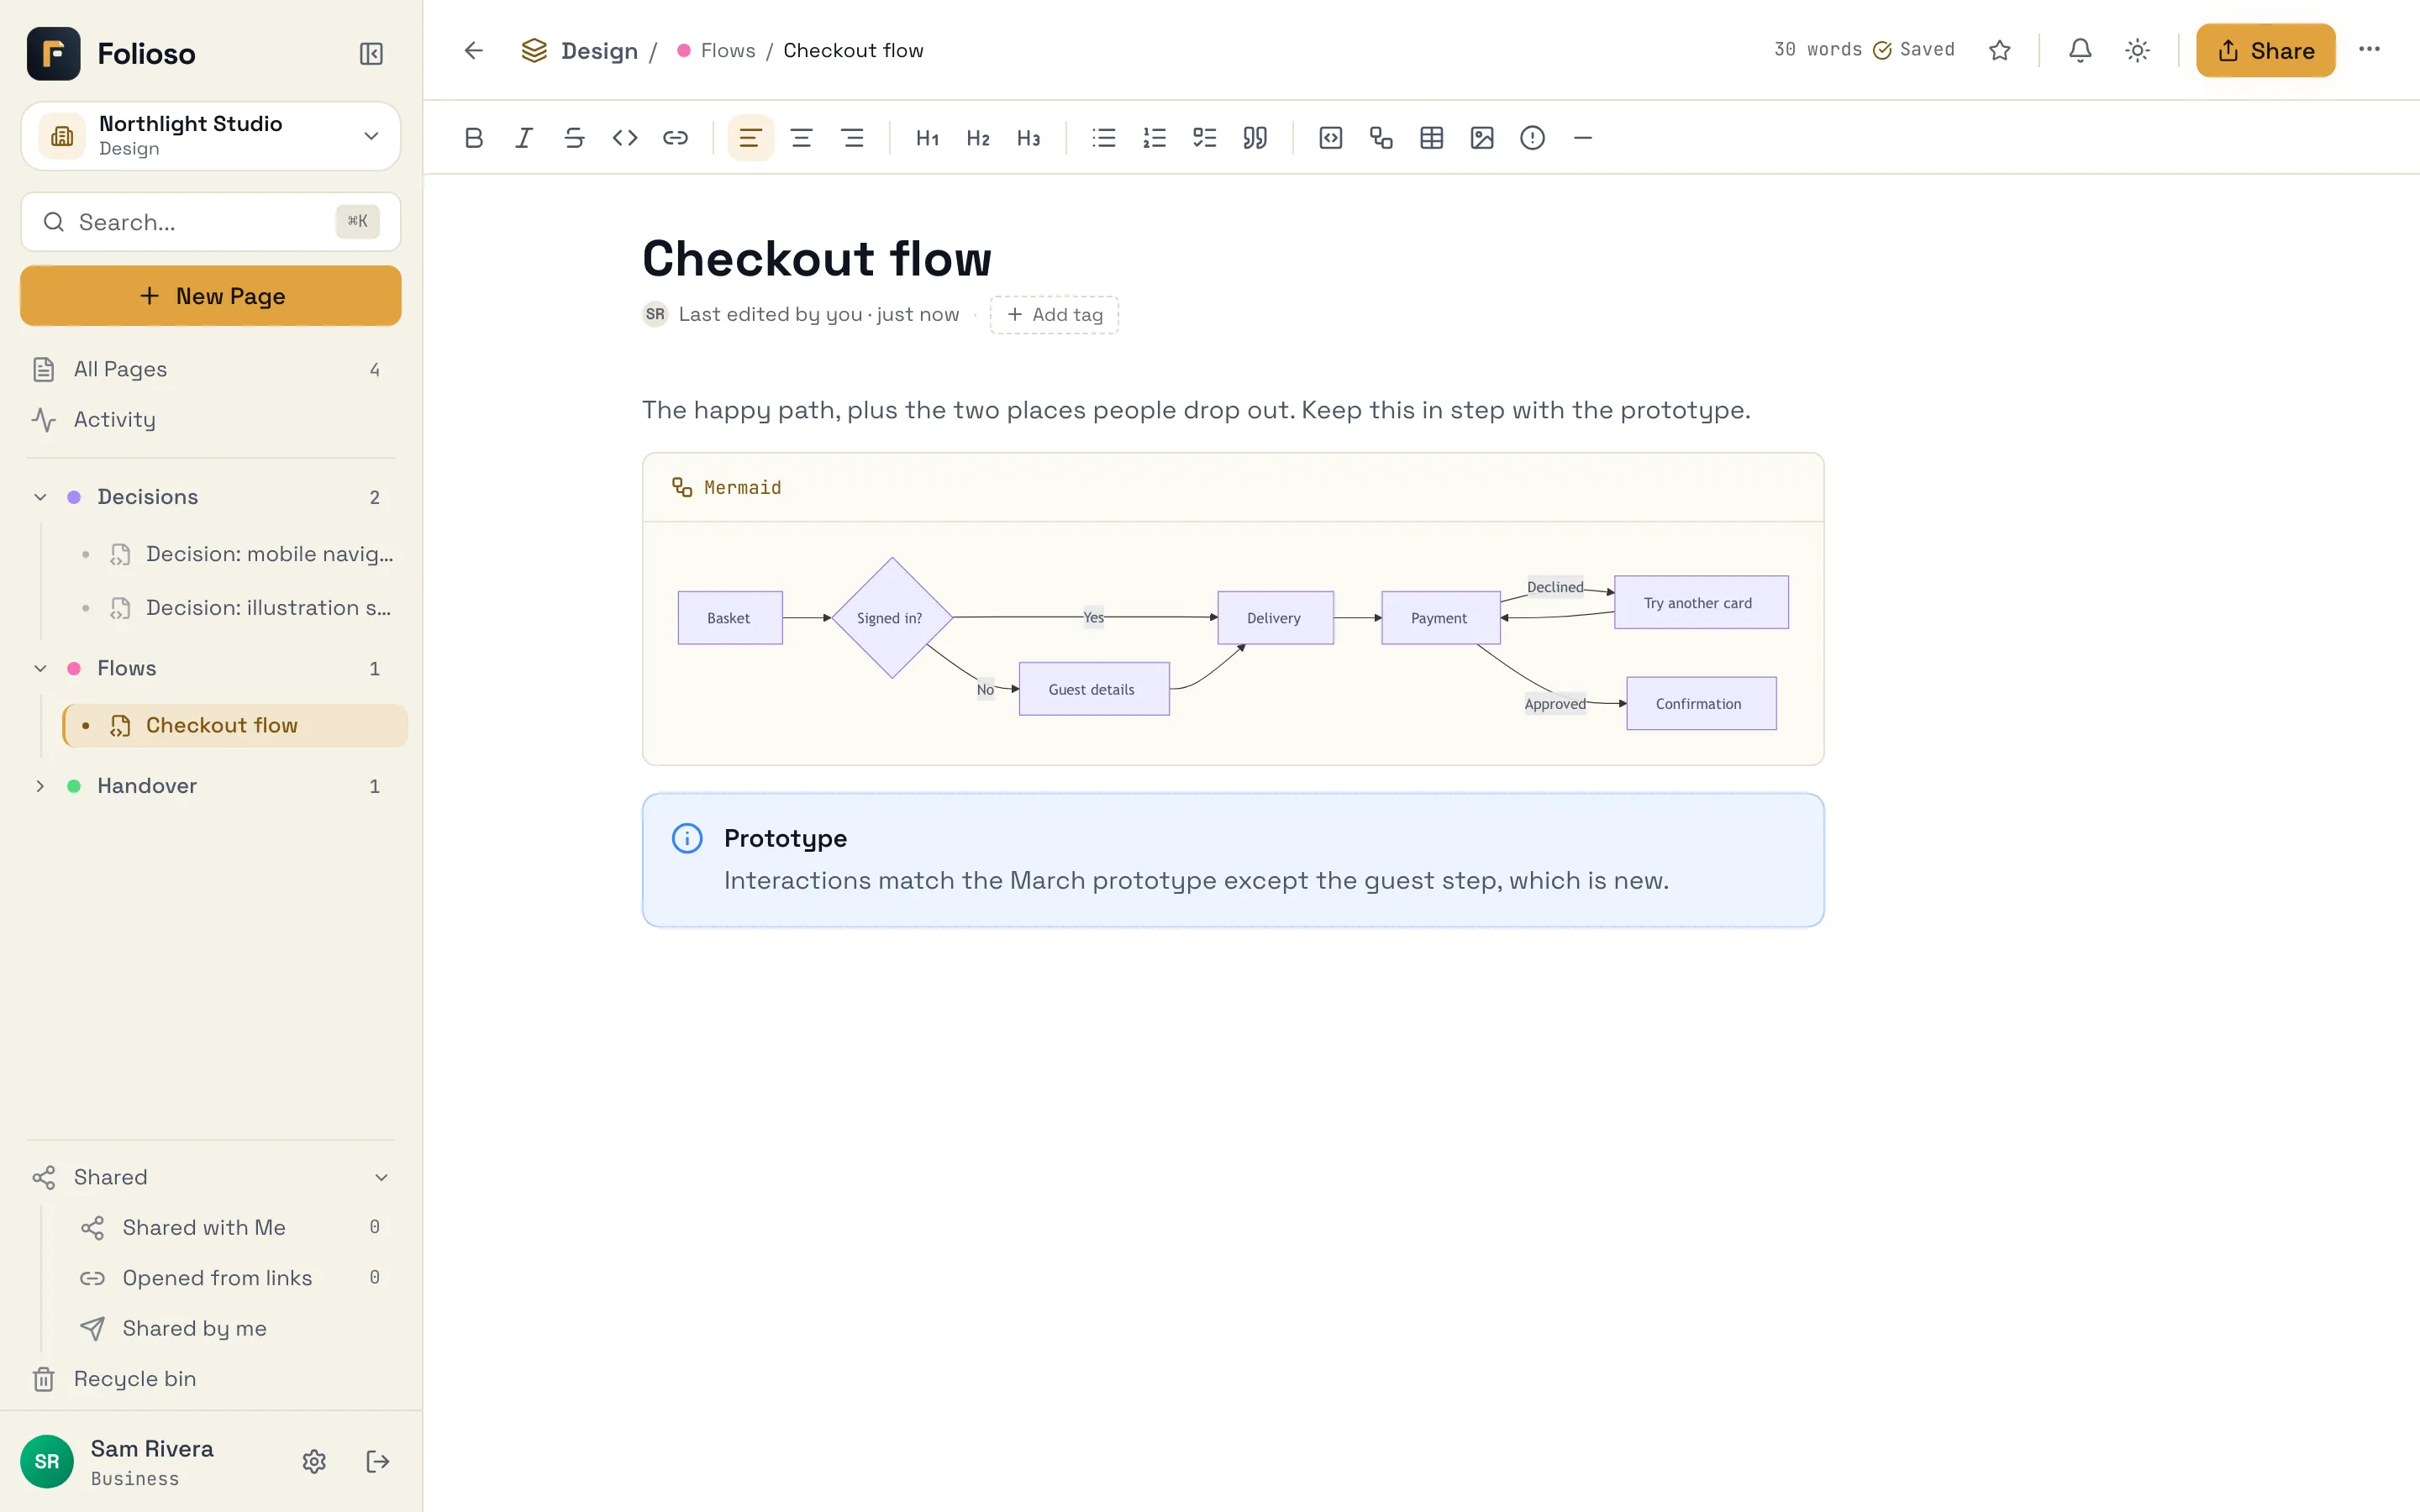This screenshot has width=2420, height=1512.
Task: Toggle bold formatting in toolbar
Action: (474, 138)
